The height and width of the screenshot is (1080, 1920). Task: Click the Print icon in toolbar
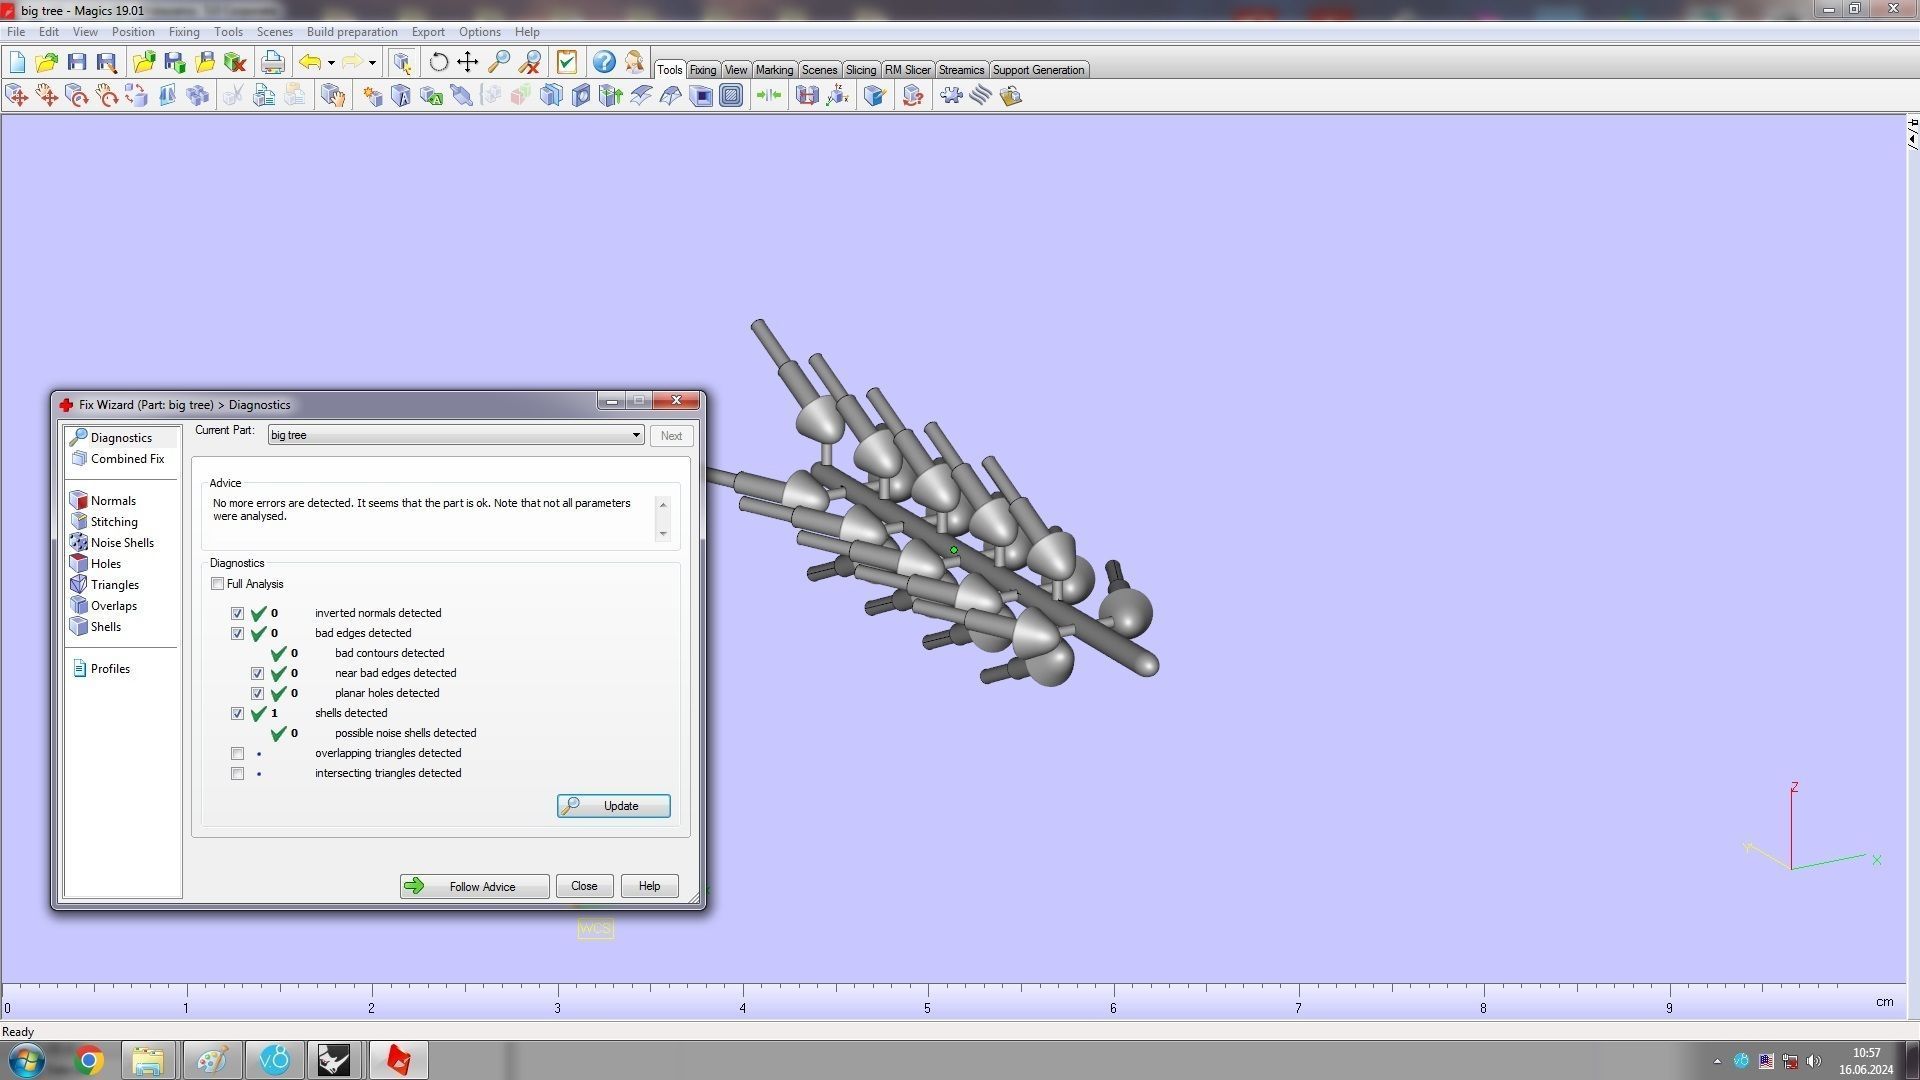[272, 62]
